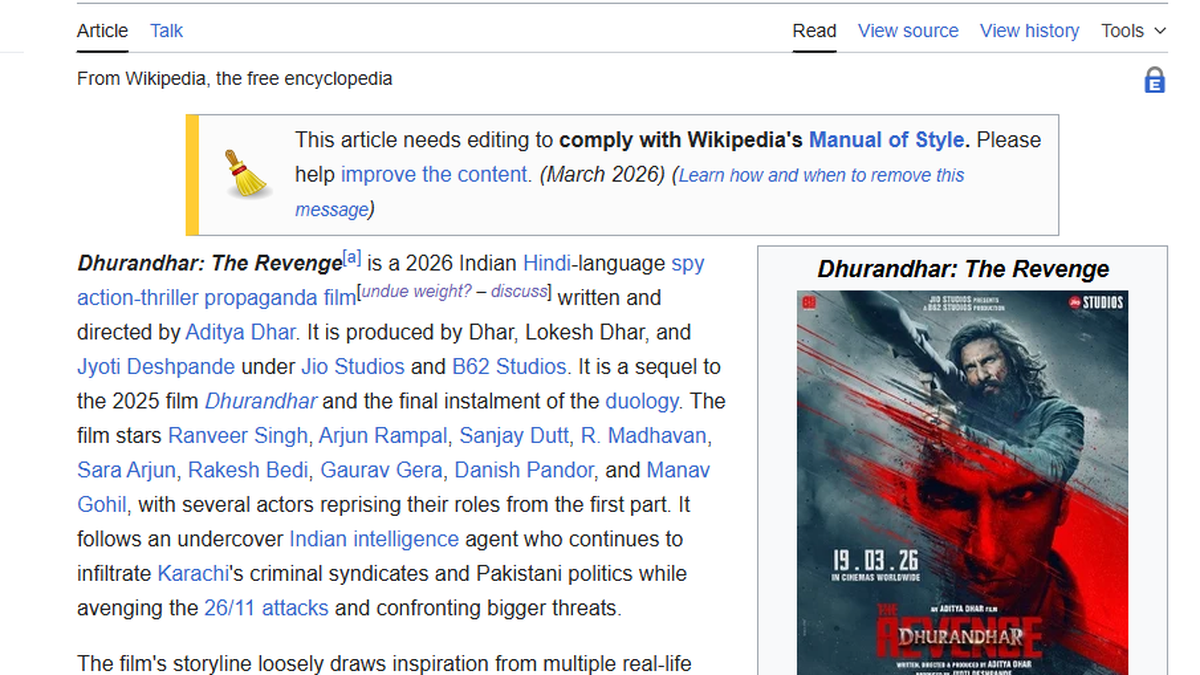Open the 26/11 attacks link
1200x675 pixels.
coord(265,608)
